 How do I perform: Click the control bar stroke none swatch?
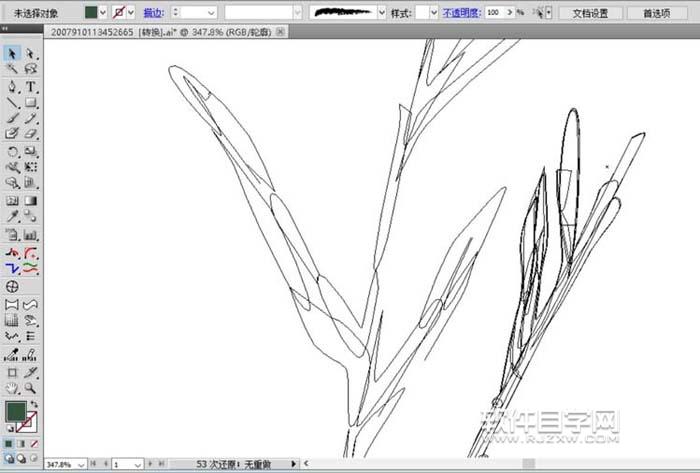[x=119, y=12]
